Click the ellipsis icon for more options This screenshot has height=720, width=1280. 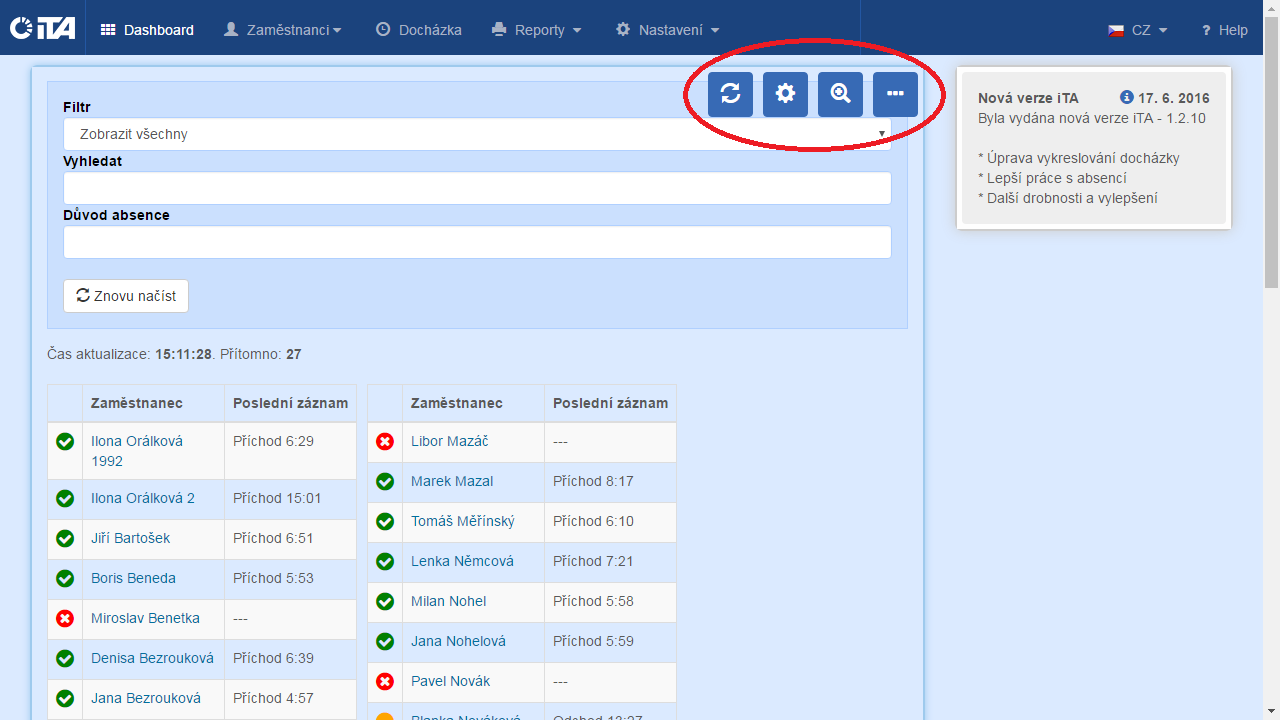[895, 94]
